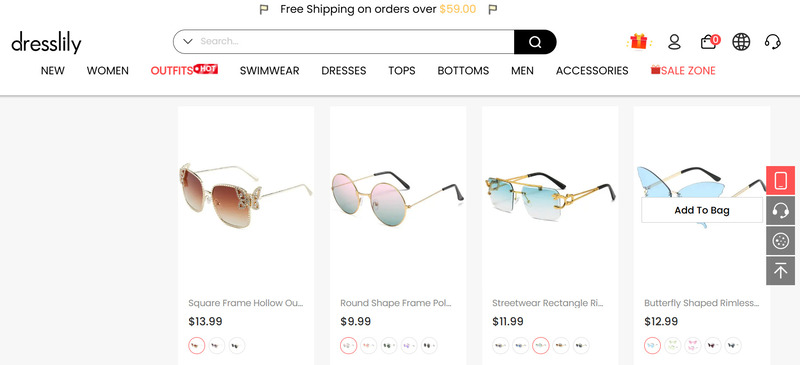Click the red mobile app sidebar icon
800x365 pixels.
[781, 181]
